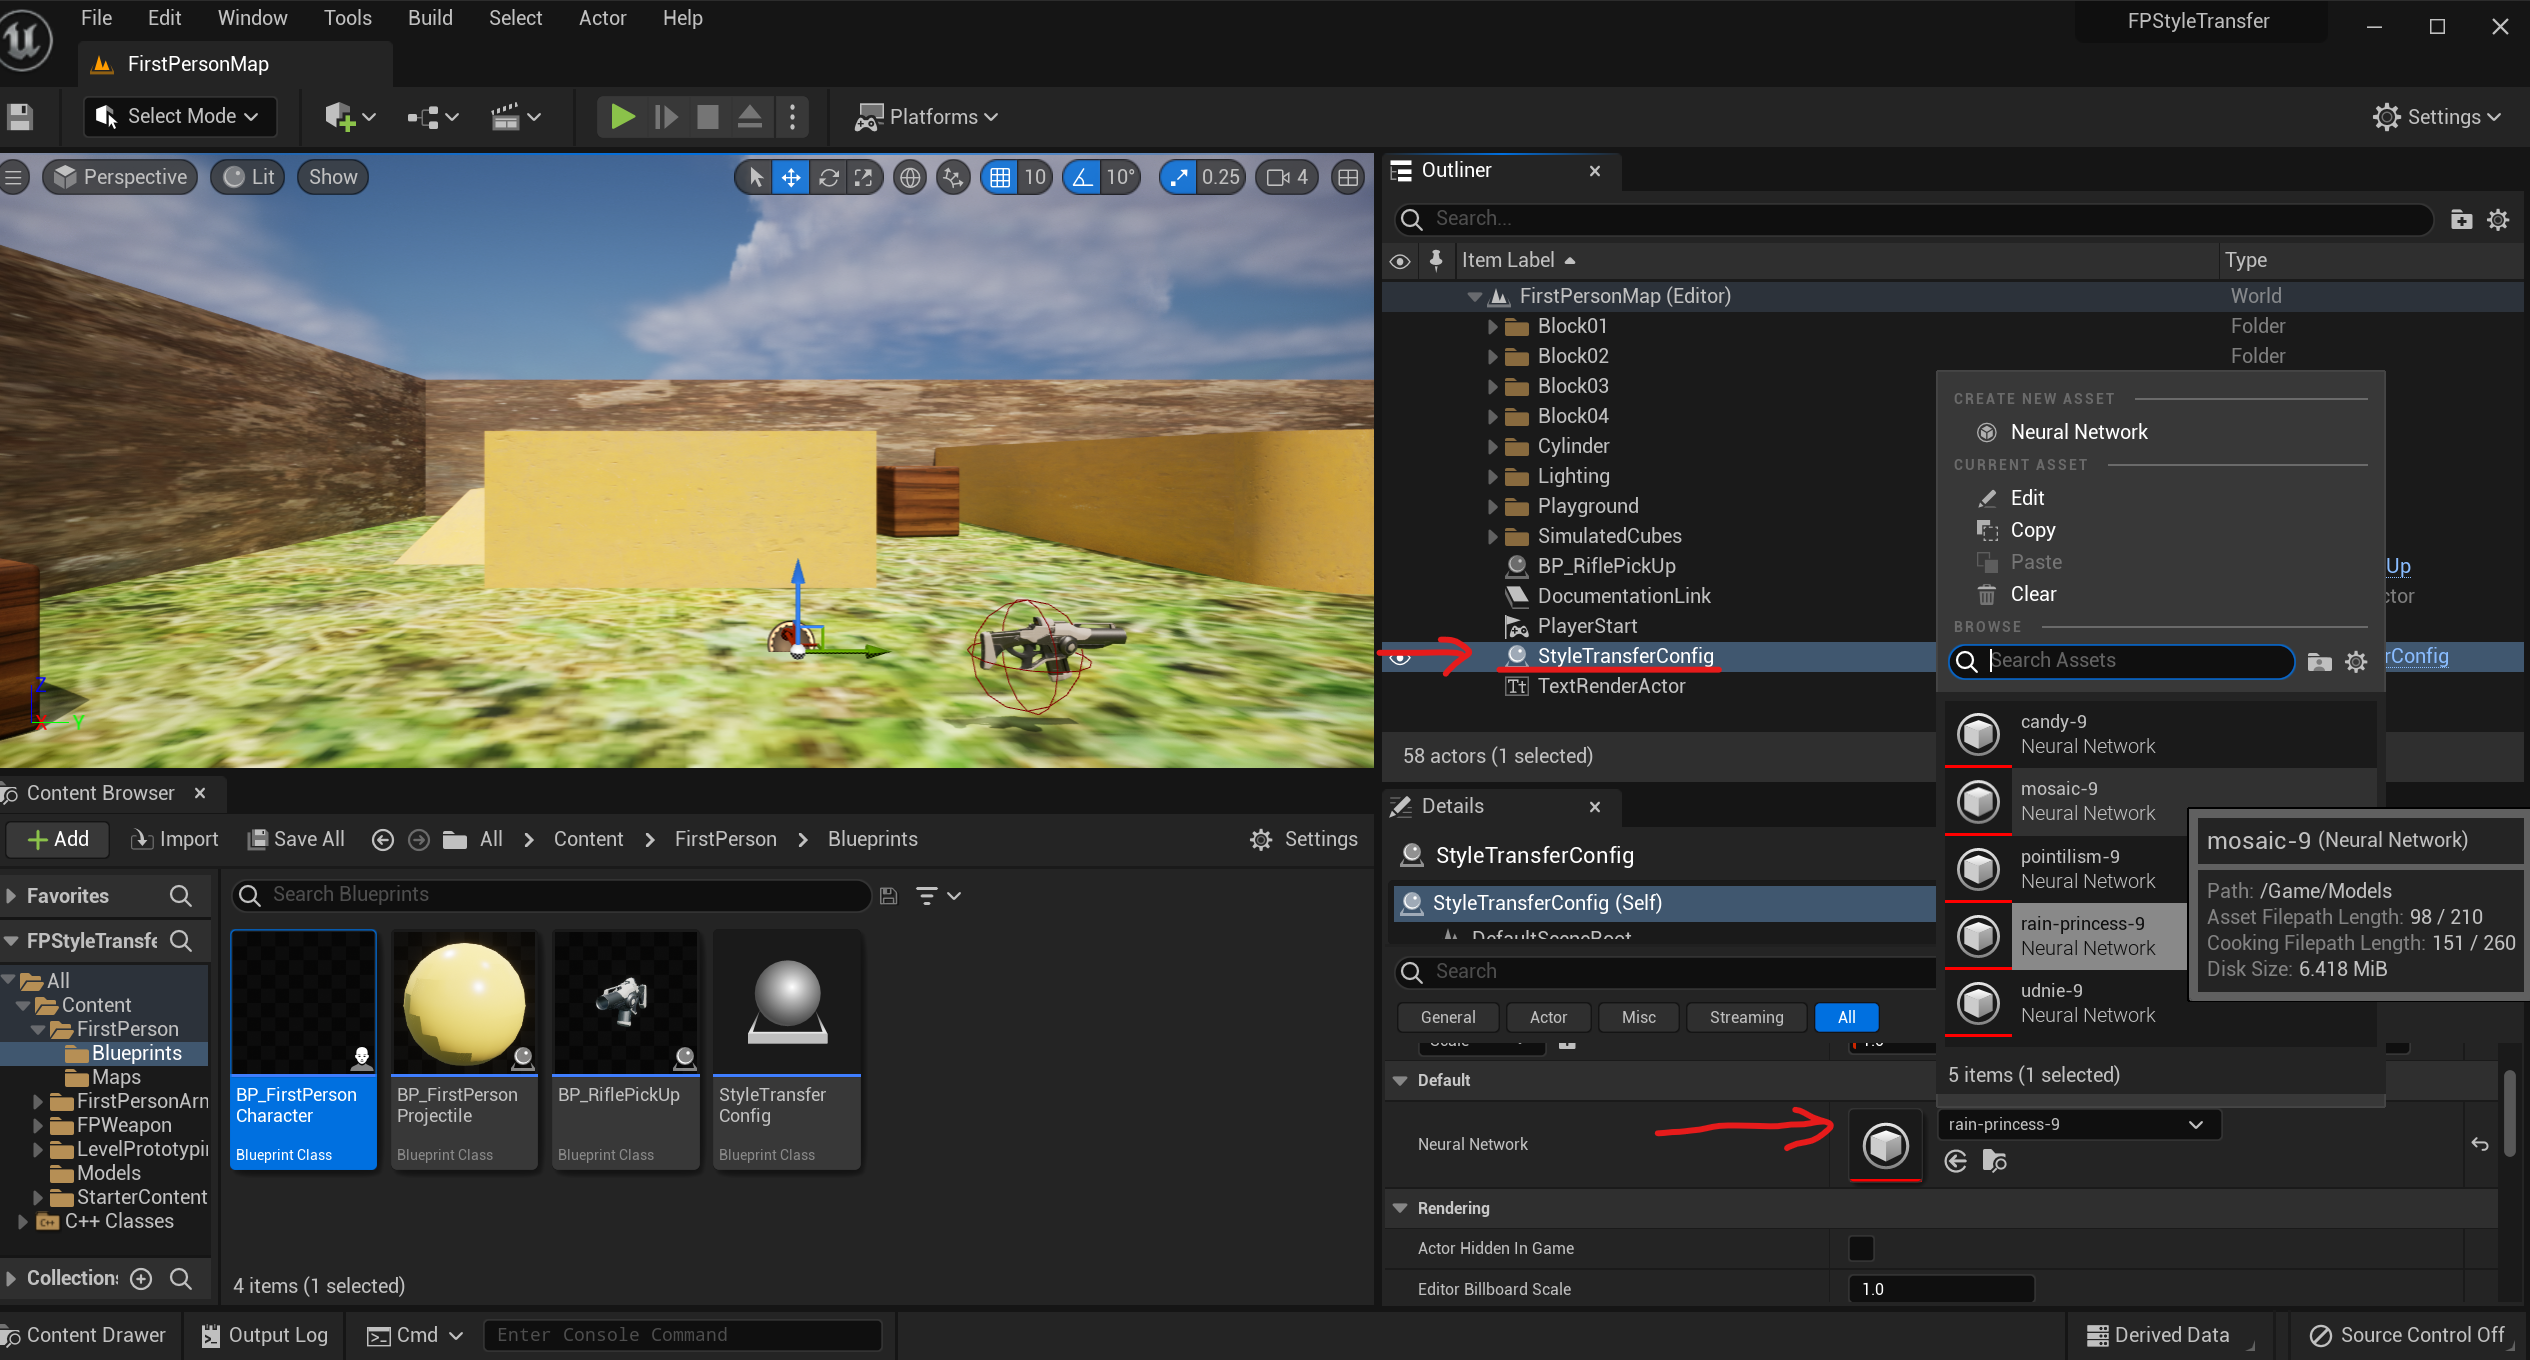Screen dimensions: 2530x1360
Task: Toggle world/local coordinate globe icon
Action: click(910, 178)
